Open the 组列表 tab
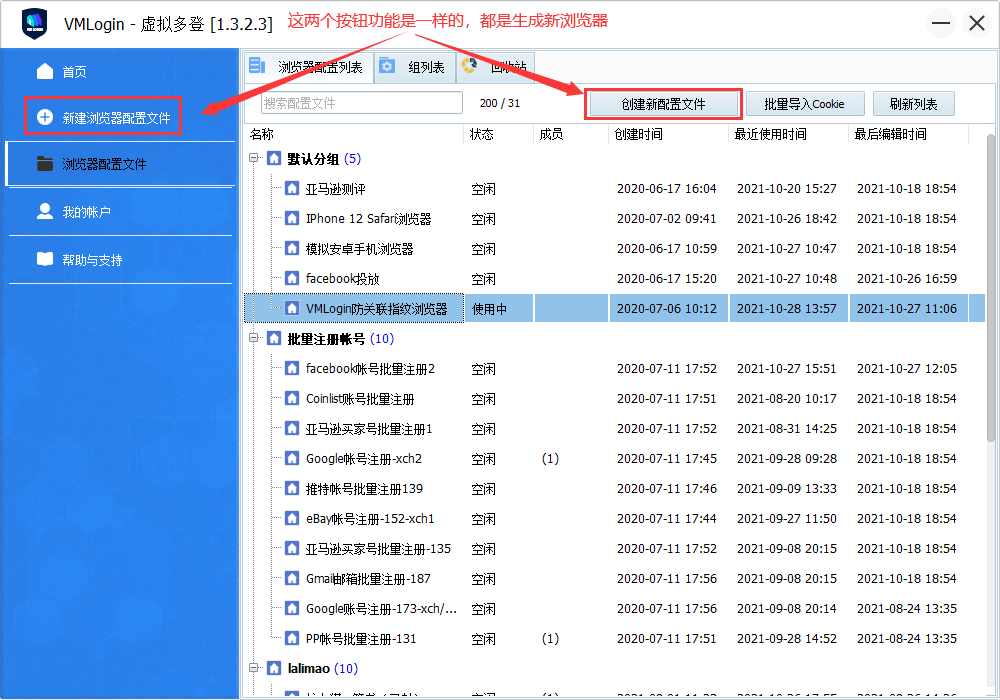 pyautogui.click(x=415, y=67)
